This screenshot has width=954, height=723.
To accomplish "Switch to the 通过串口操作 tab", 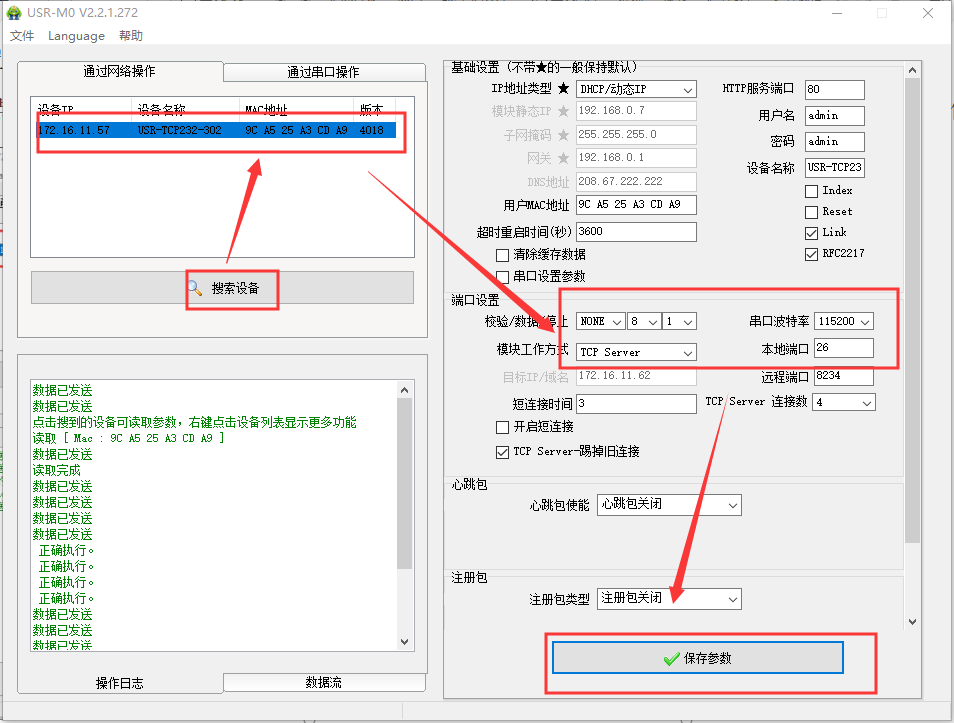I will (x=322, y=72).
